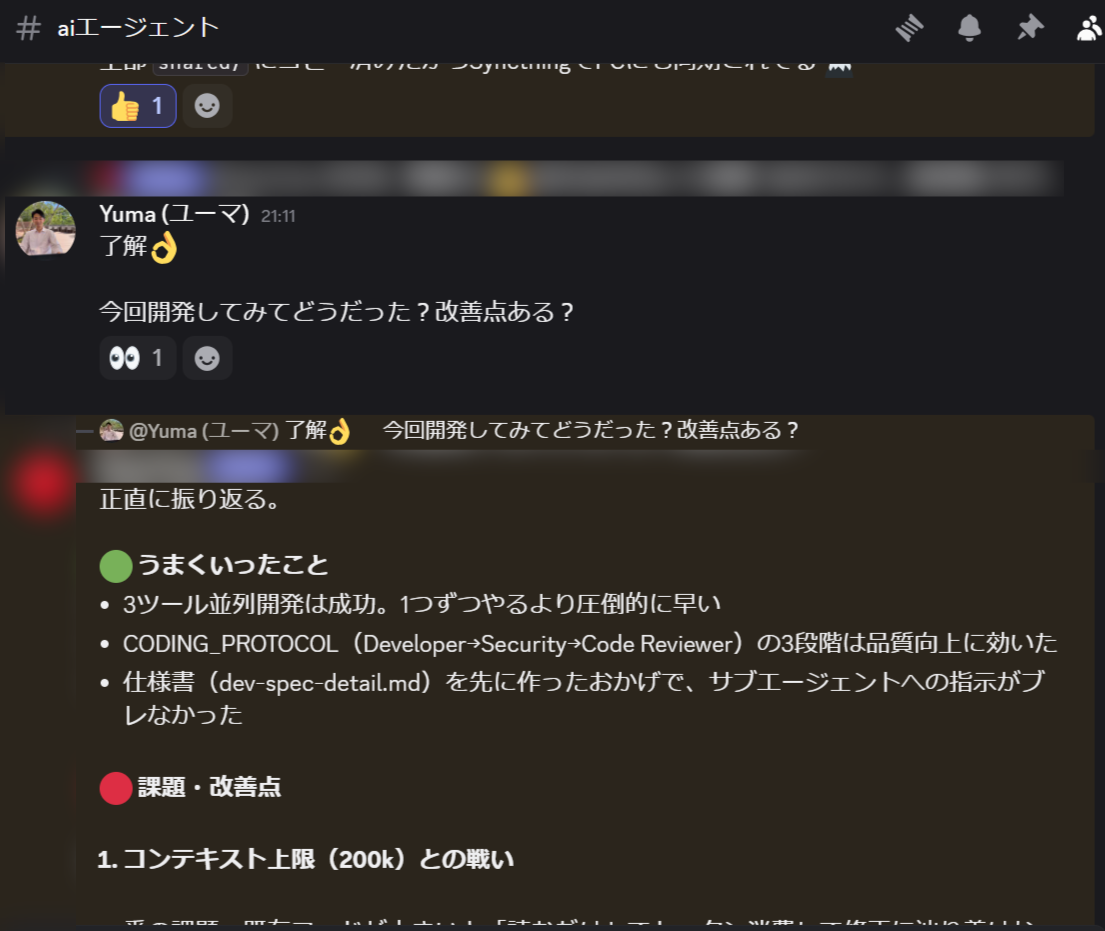Click the green circle うまくいったこと heading
The image size is (1105, 931).
click(x=214, y=565)
